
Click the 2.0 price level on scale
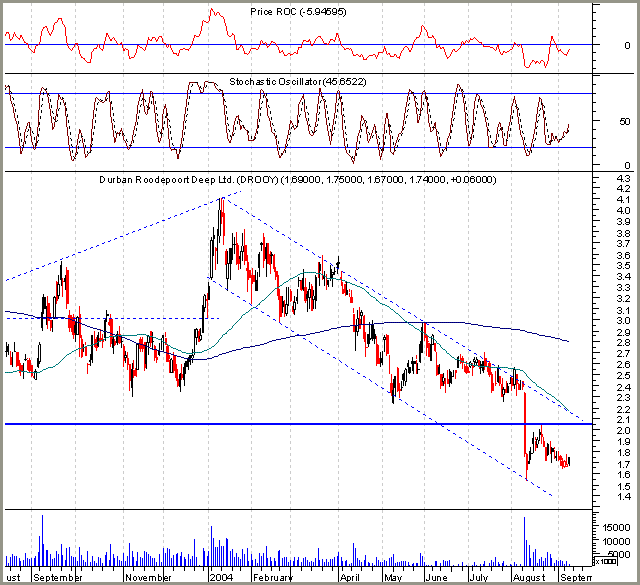[x=612, y=430]
